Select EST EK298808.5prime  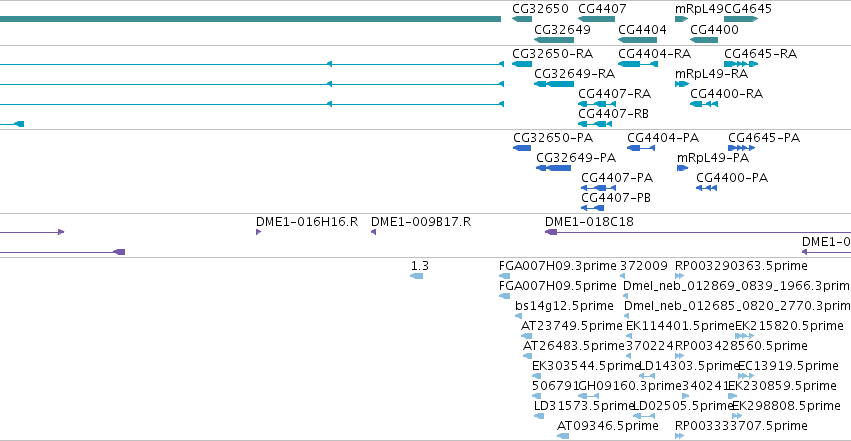786,406
